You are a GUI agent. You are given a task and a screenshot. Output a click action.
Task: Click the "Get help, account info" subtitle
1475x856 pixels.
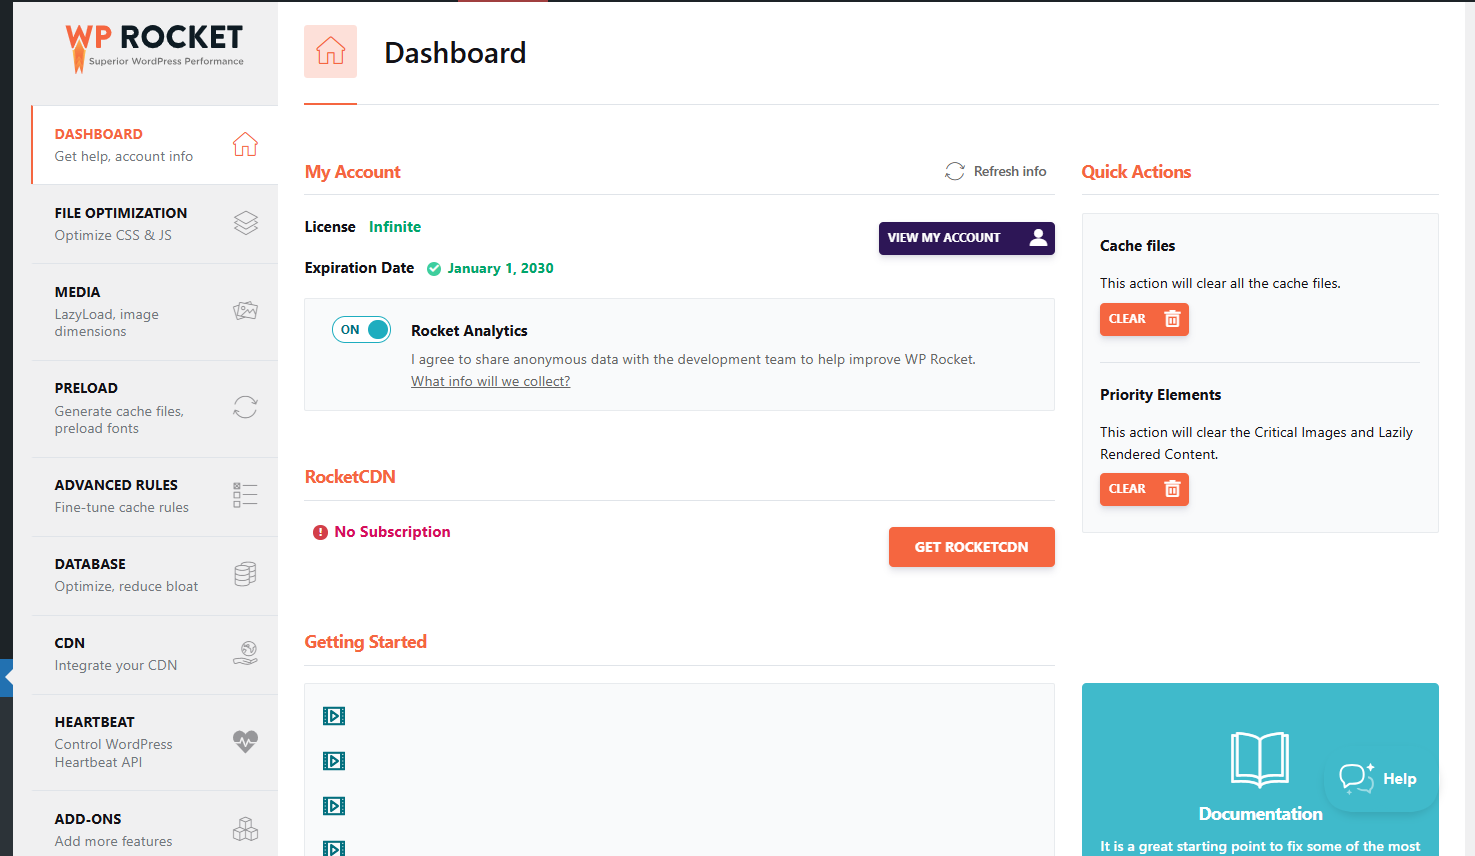pos(124,157)
